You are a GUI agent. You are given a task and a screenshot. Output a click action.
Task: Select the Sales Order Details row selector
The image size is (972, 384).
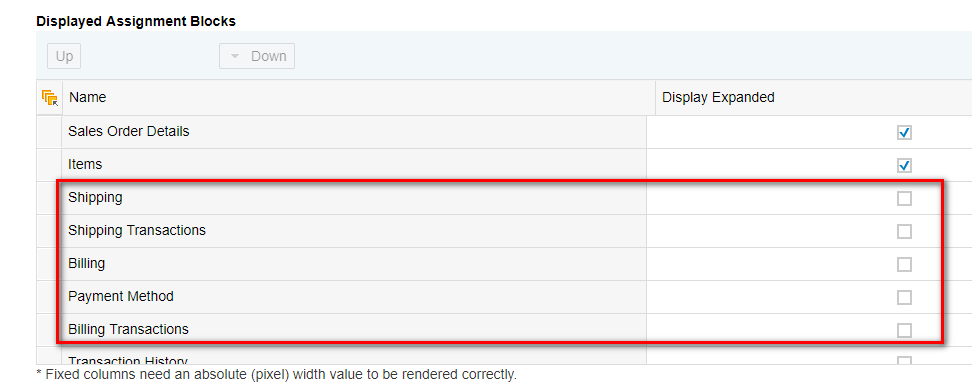49,132
